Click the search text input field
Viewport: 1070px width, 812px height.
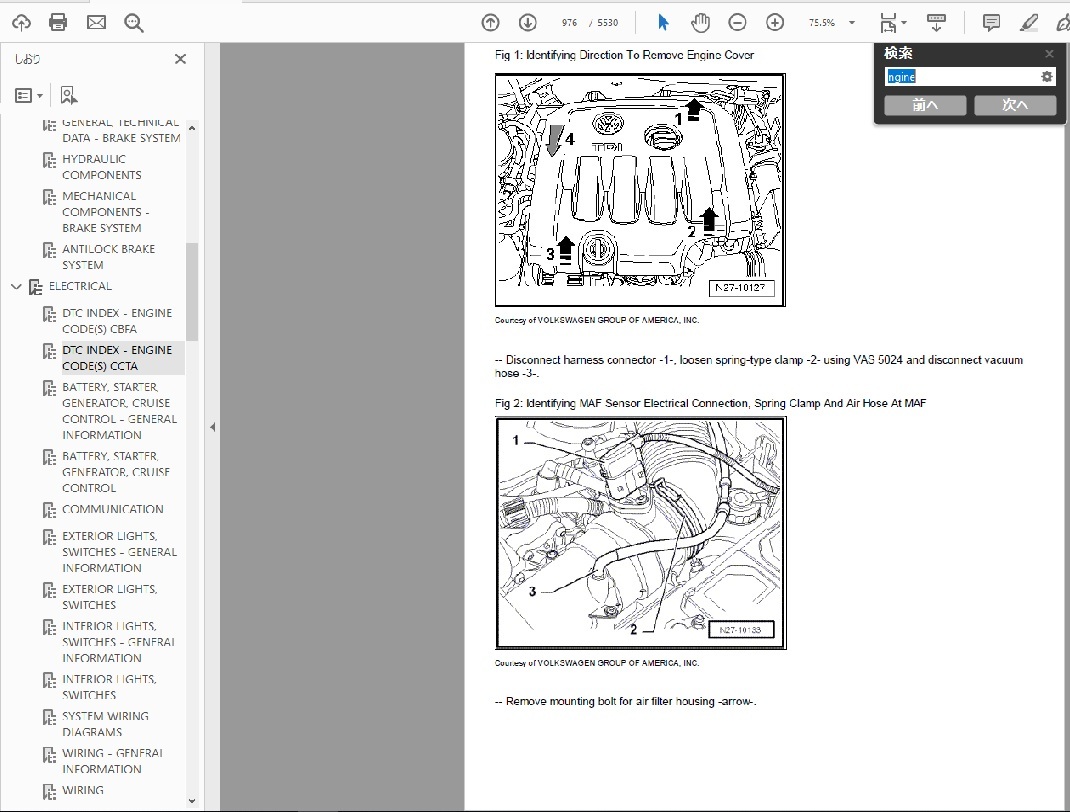(961, 77)
